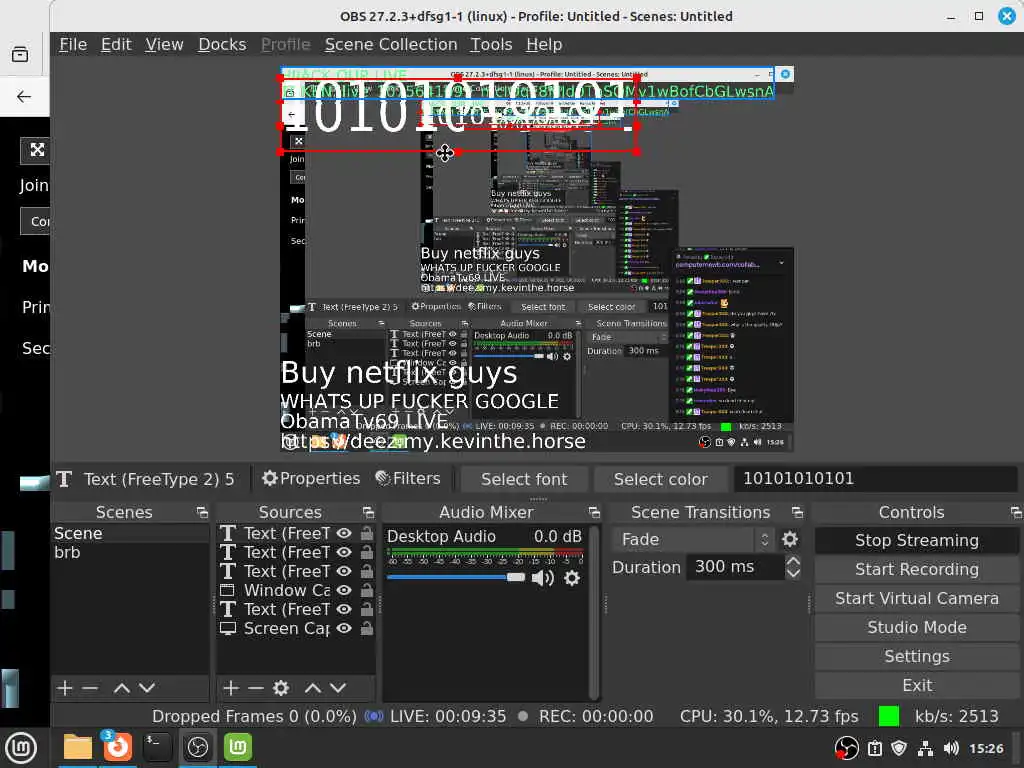Open source properties gear in Sources toolbar
Viewport: 1024px width, 768px height.
click(x=281, y=688)
